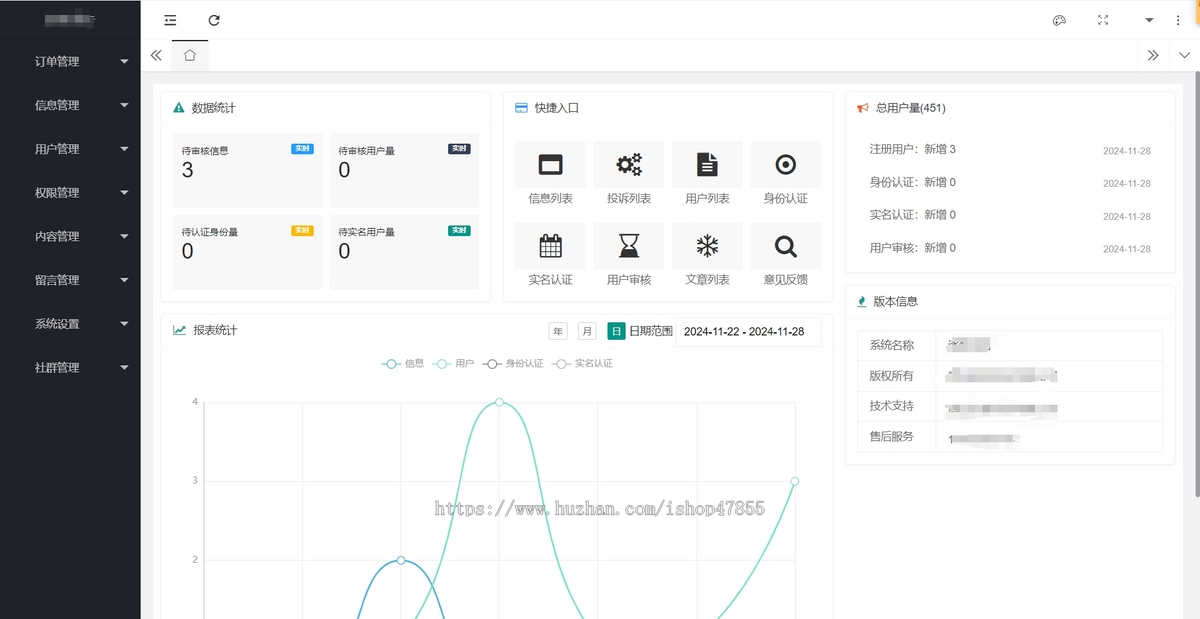
Task: Toggle the 实名认证 series in chart legend
Action: coord(582,364)
